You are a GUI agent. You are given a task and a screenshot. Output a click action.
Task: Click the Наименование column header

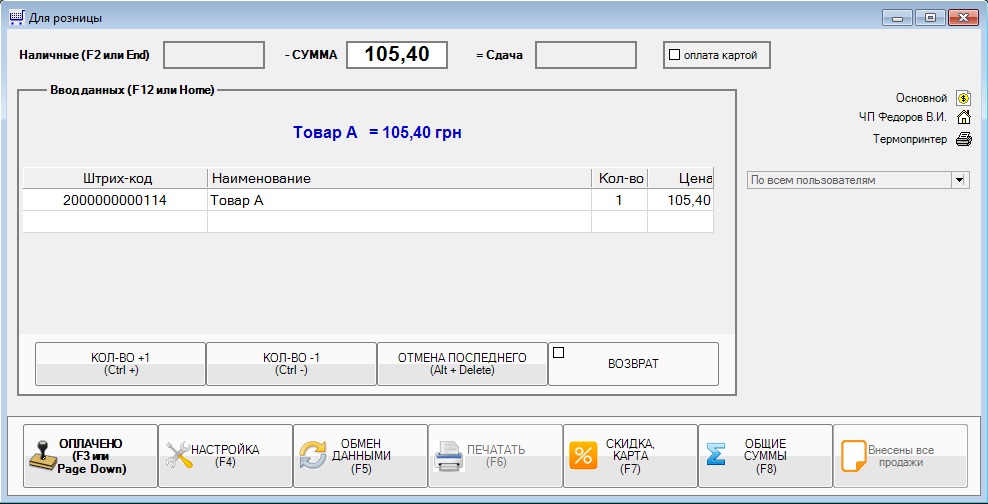tap(399, 178)
